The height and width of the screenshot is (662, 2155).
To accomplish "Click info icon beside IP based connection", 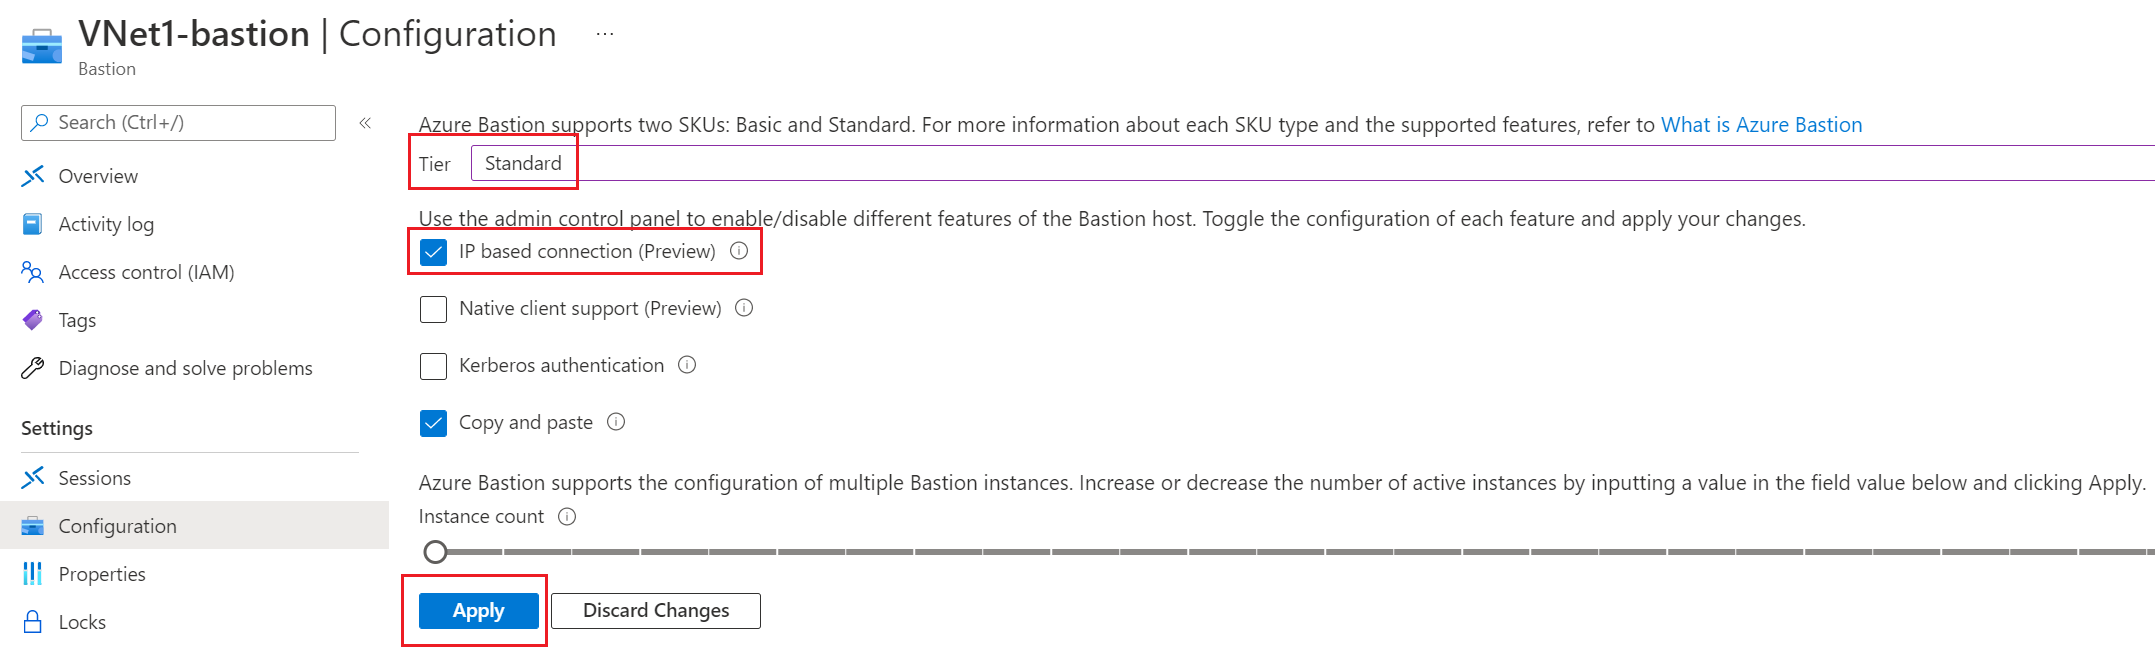I will [x=739, y=251].
